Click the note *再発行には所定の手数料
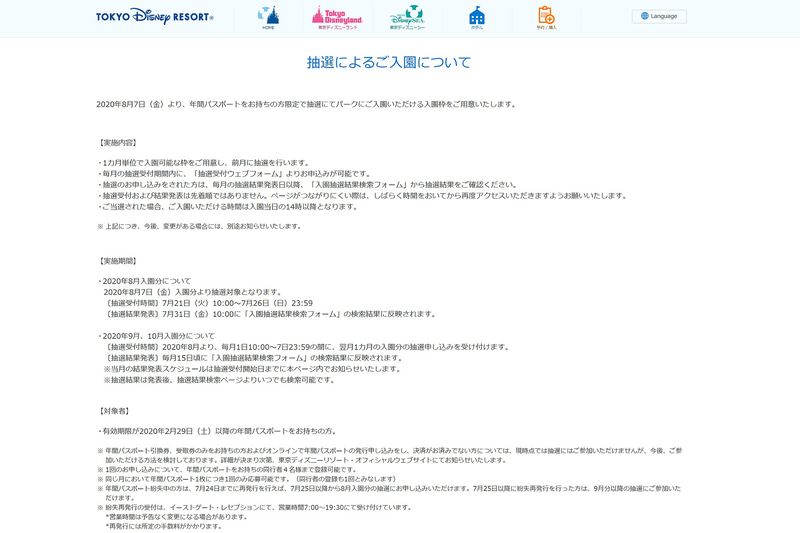This screenshot has width=800, height=533. pyautogui.click(x=163, y=526)
